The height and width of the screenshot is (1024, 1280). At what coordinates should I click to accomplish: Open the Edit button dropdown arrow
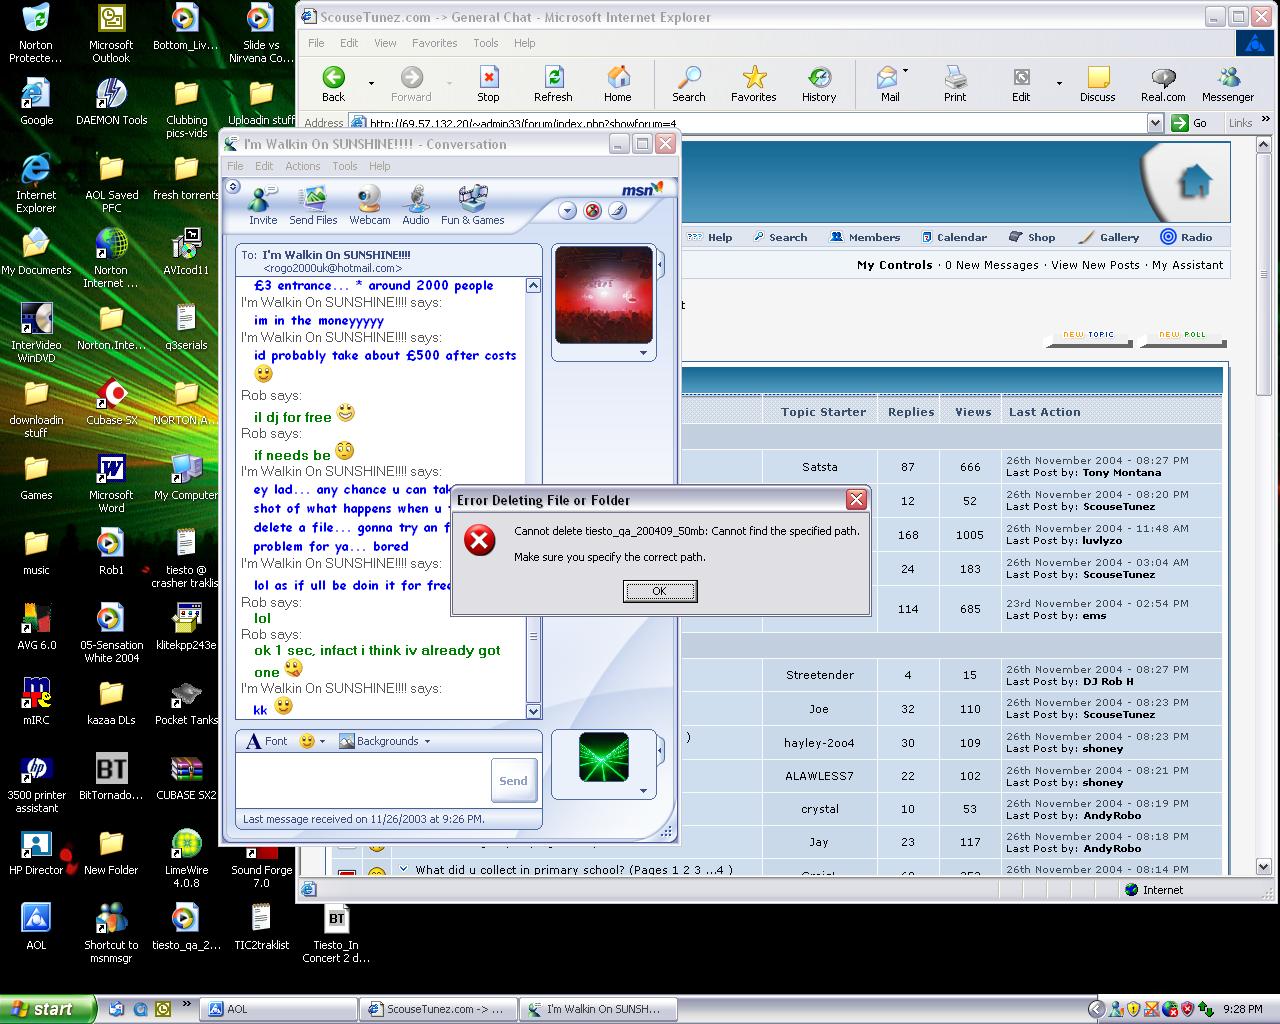(x=1059, y=84)
